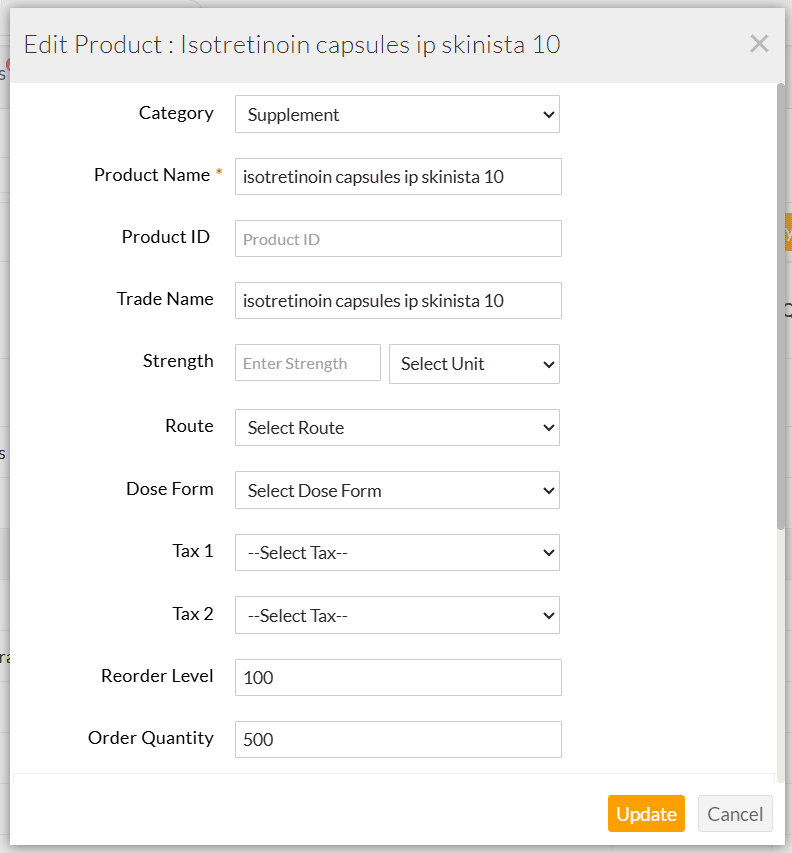Open the Select Unit dropdown for Strength
This screenshot has width=792, height=853.
pyautogui.click(x=474, y=364)
